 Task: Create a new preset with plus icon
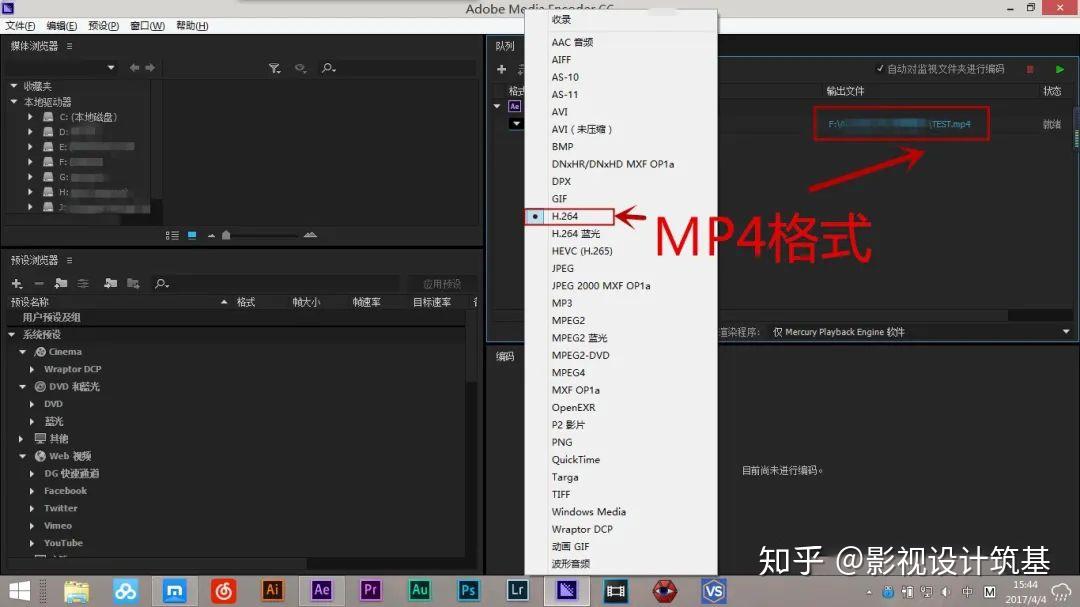[17, 284]
